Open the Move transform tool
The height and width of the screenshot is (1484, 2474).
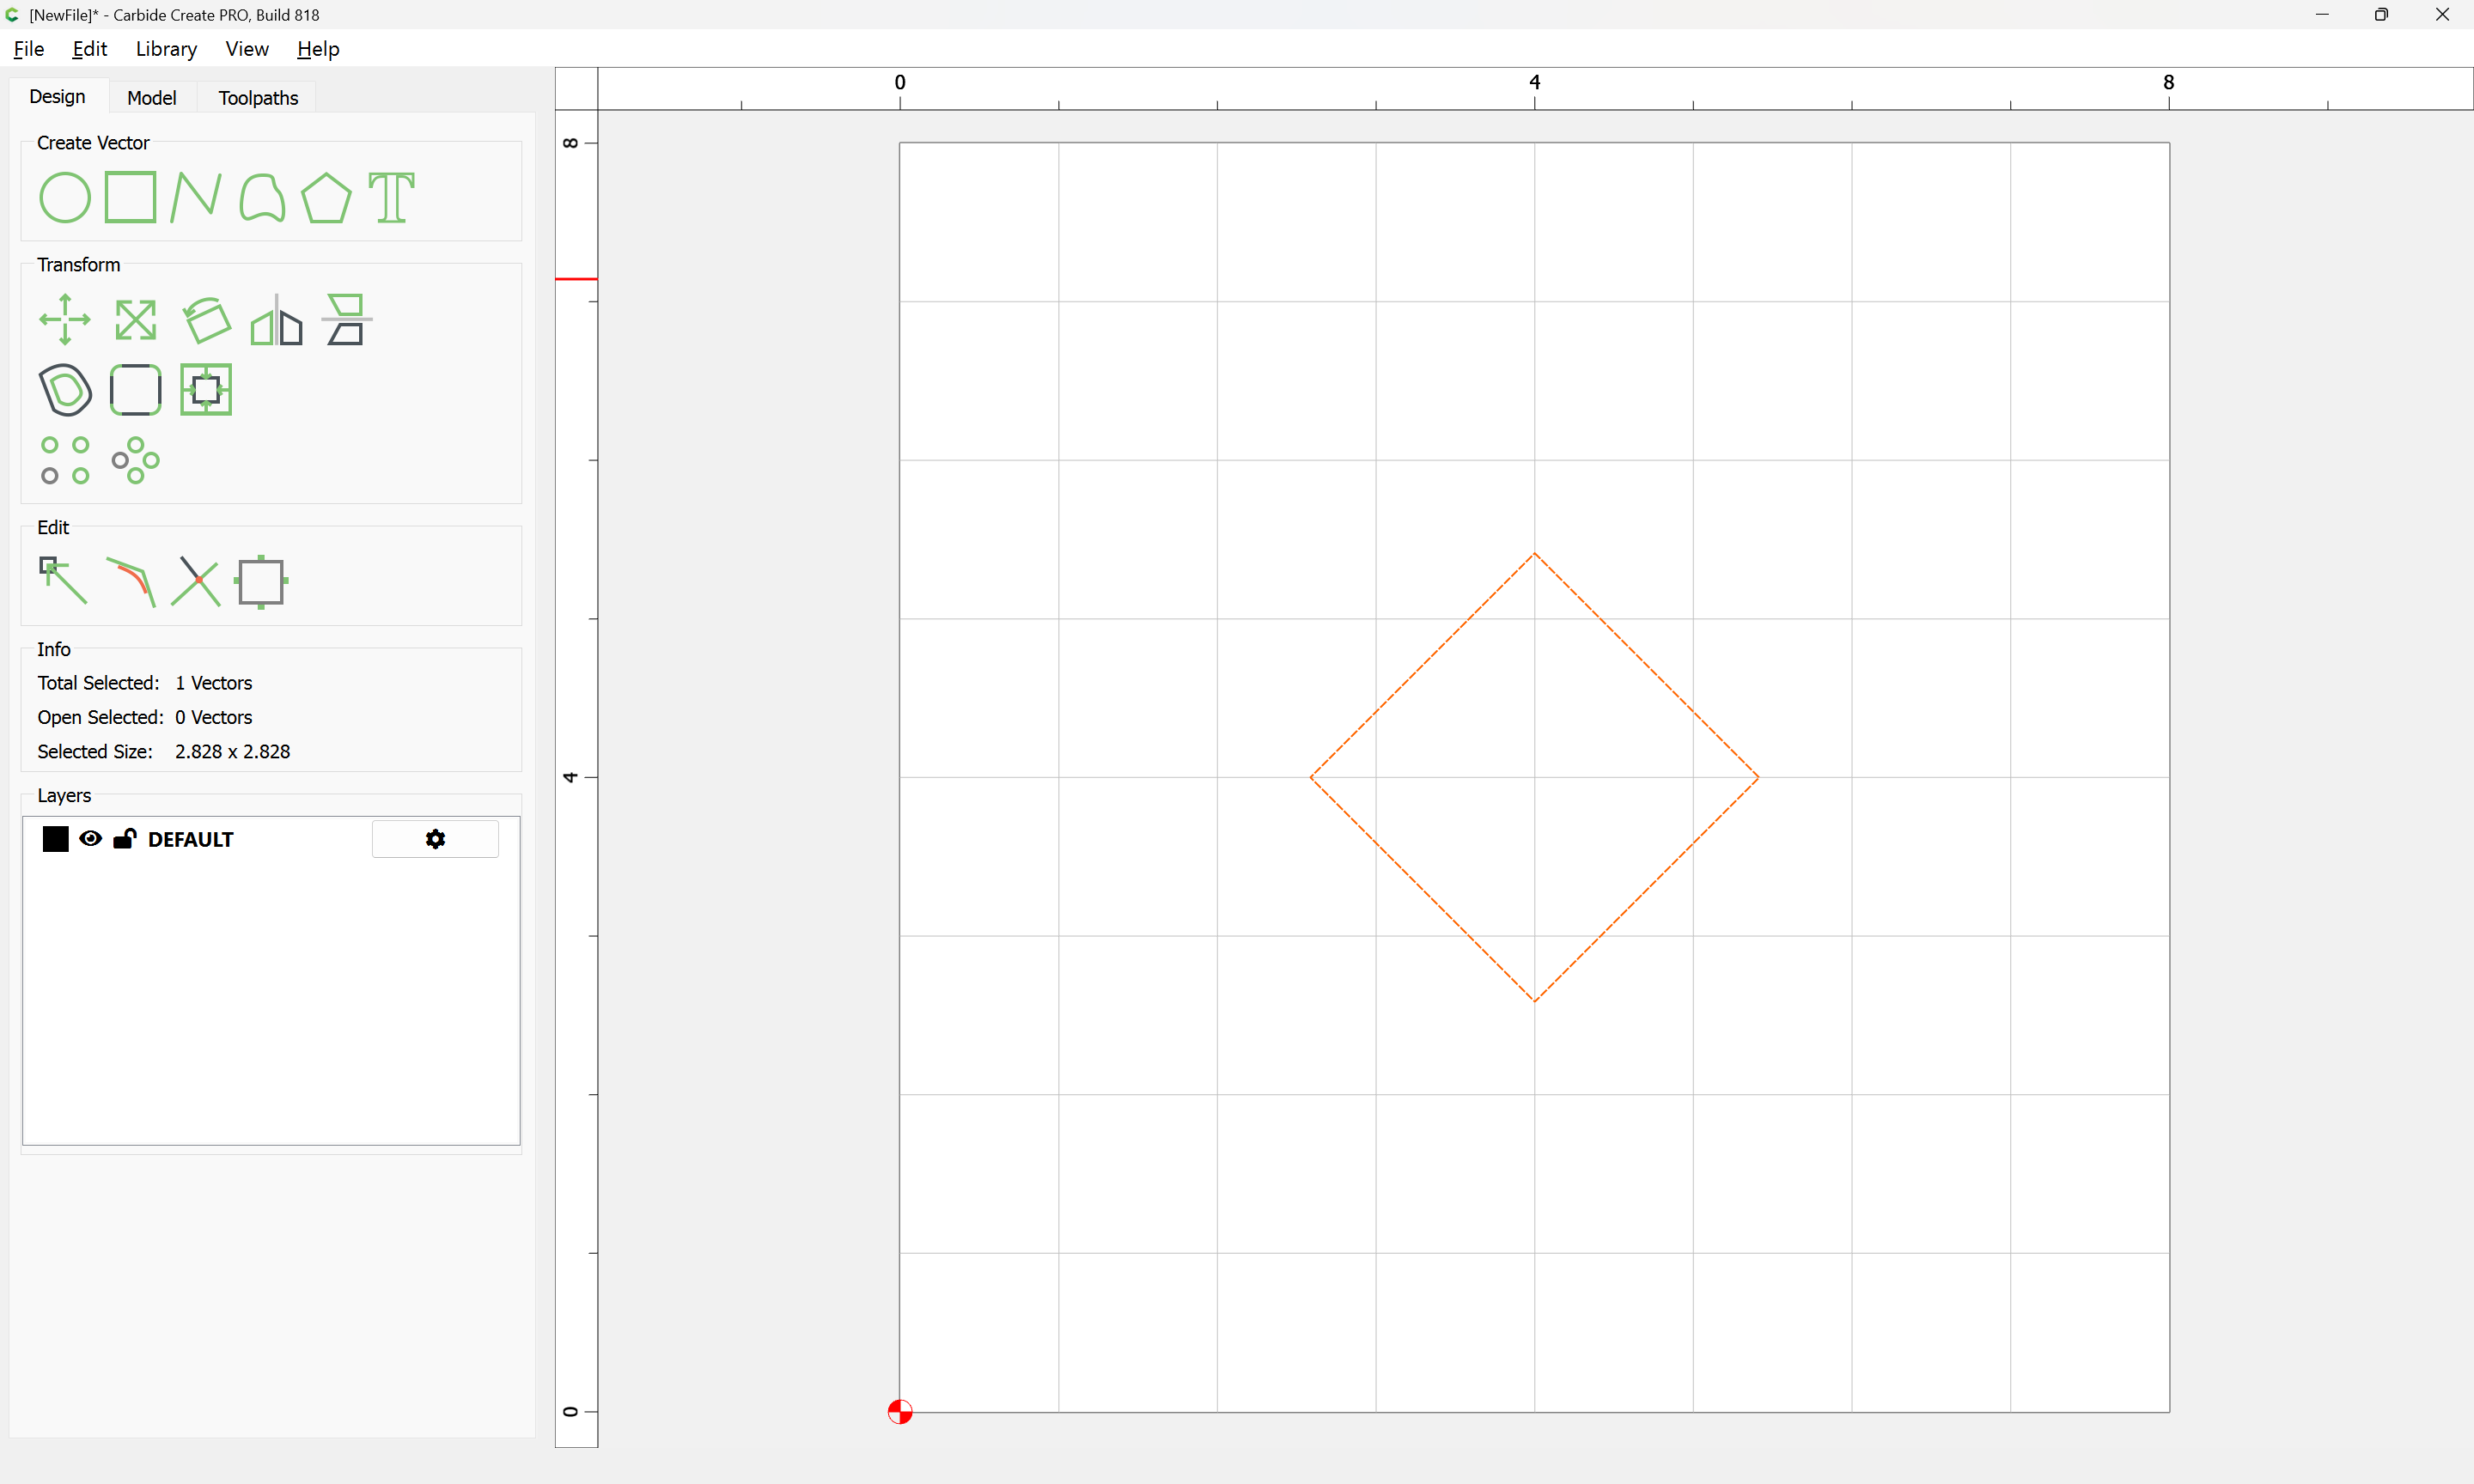[x=65, y=320]
